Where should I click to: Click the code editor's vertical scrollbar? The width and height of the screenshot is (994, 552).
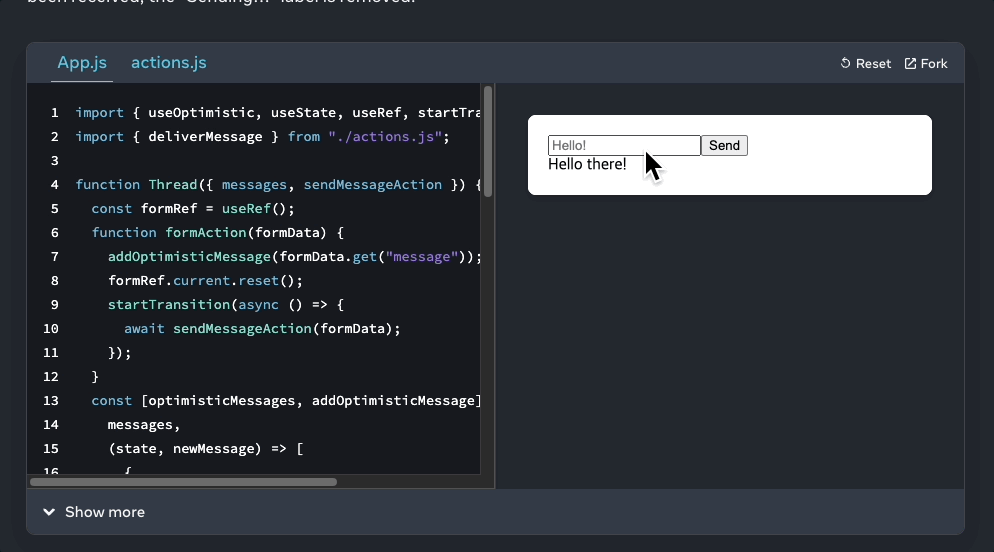coord(488,140)
